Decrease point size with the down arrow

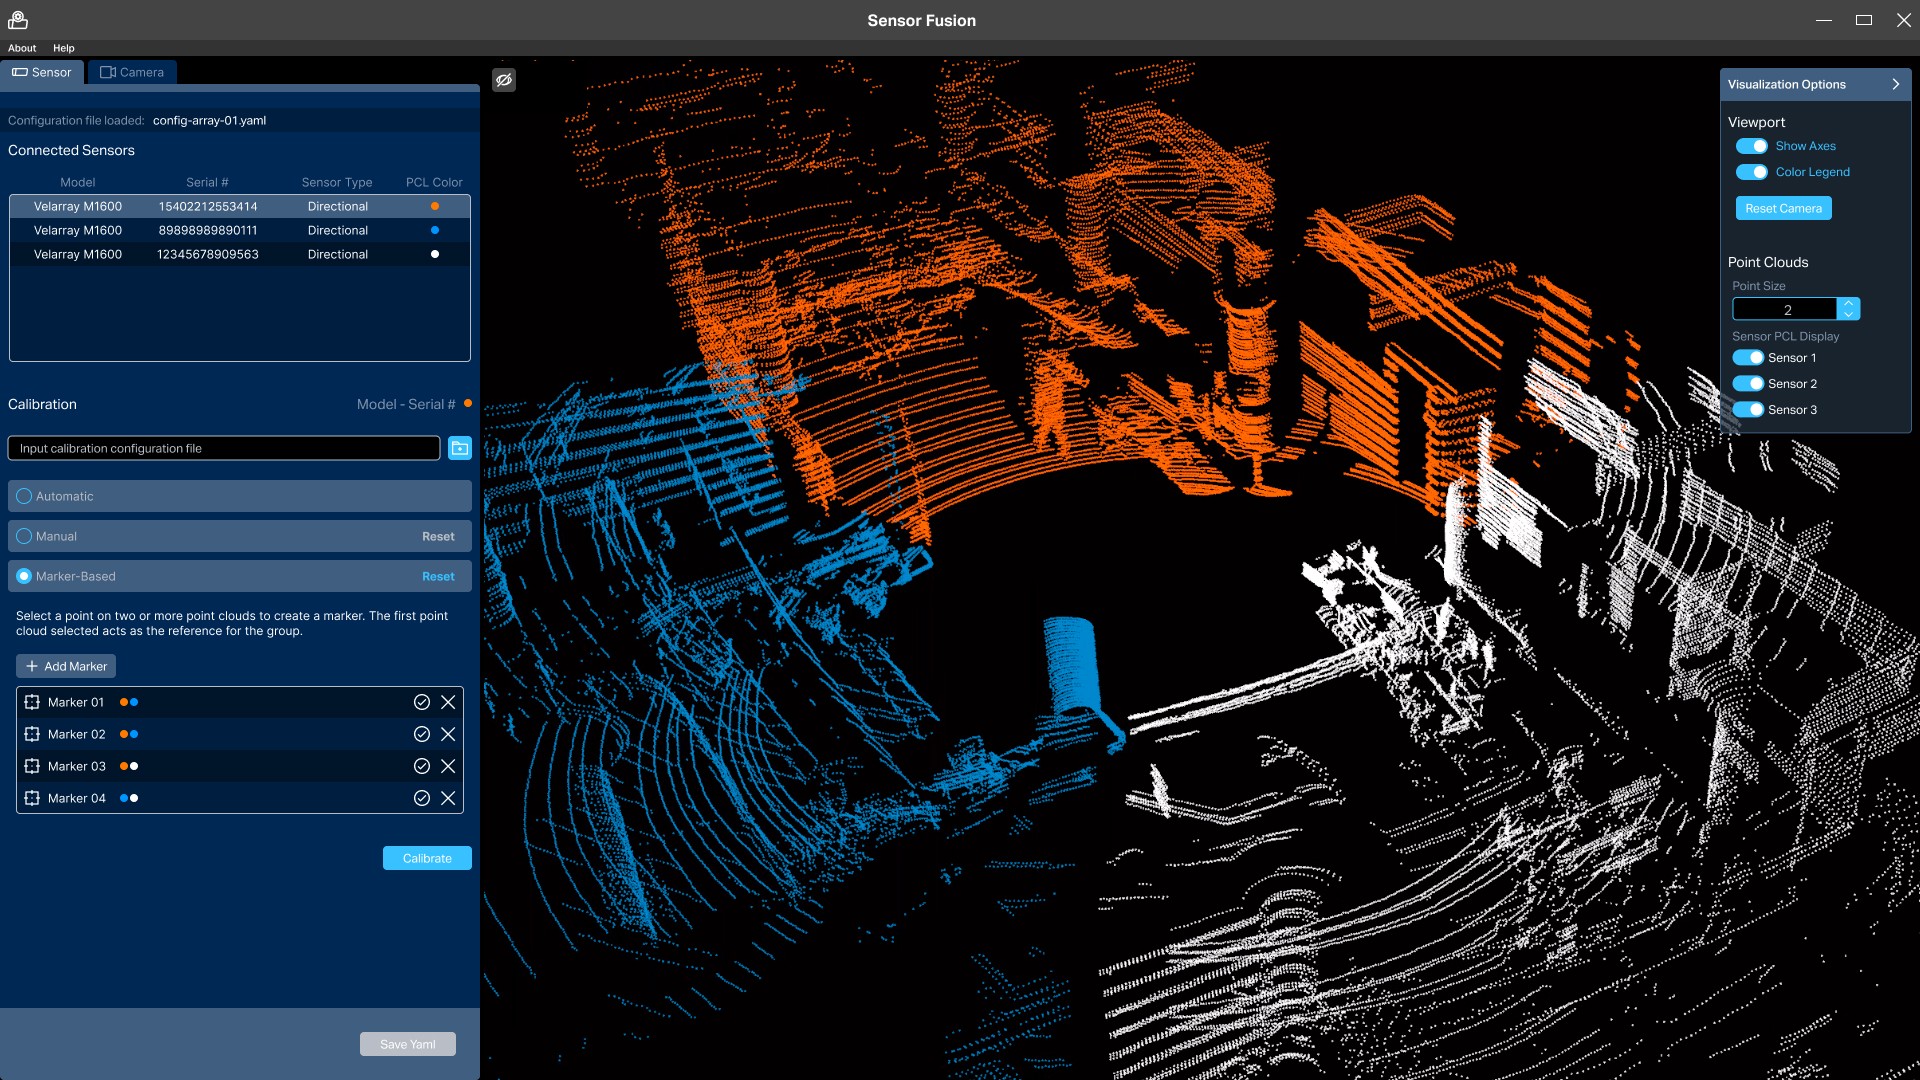tap(1849, 315)
